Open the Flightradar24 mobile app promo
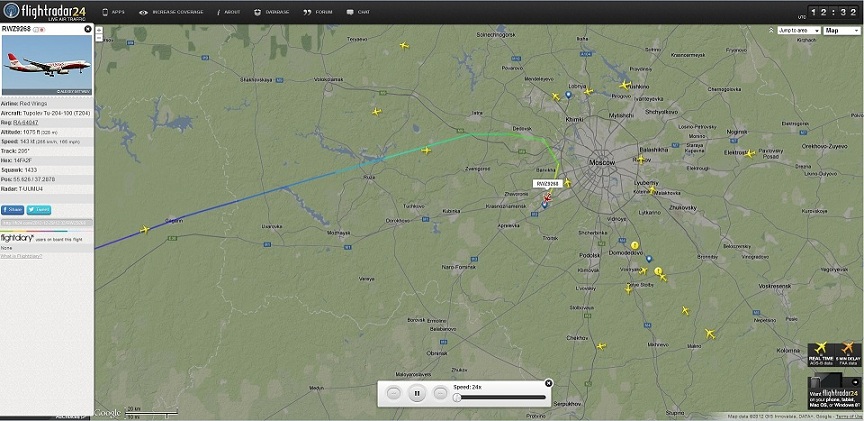The width and height of the screenshot is (864, 421). [834, 393]
